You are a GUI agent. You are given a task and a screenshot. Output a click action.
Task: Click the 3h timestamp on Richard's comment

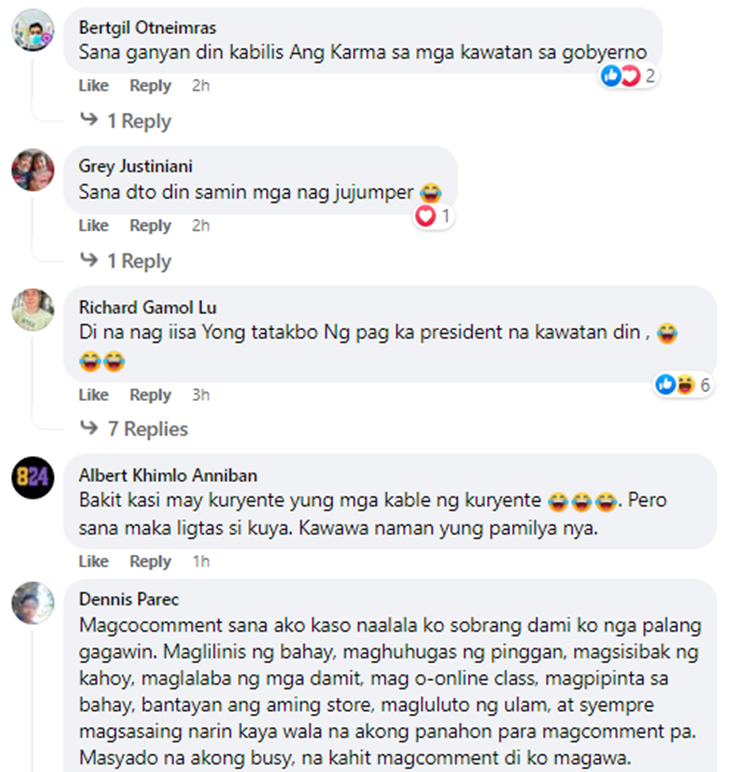[201, 395]
